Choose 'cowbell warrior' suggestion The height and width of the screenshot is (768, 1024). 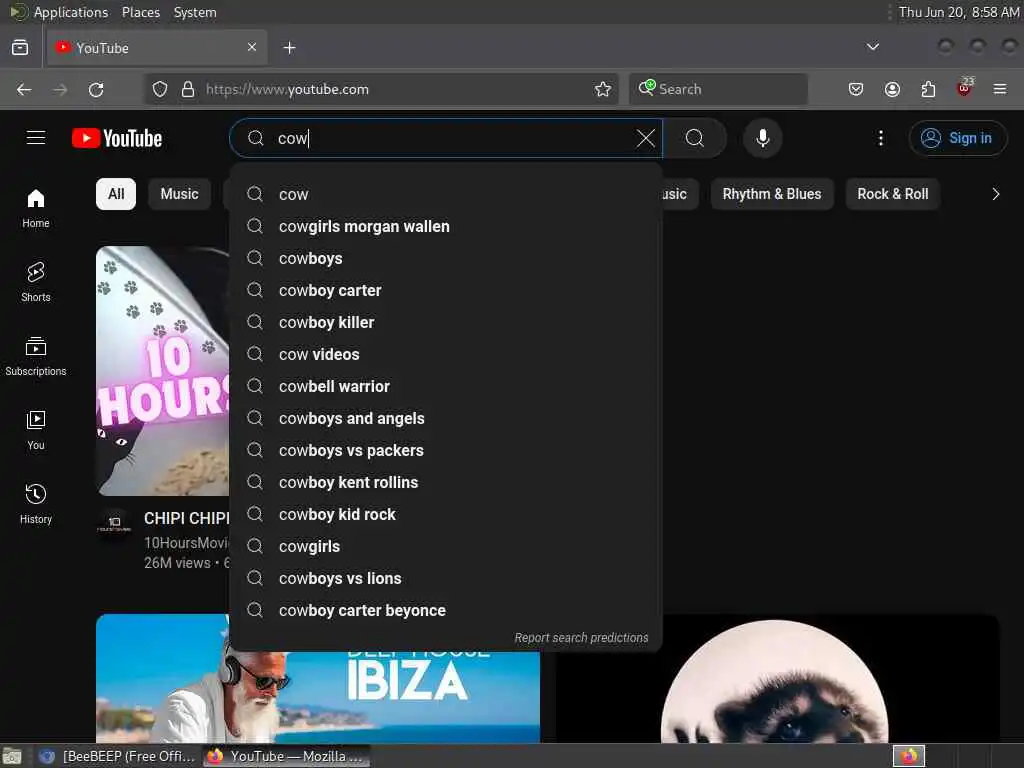coord(446,386)
